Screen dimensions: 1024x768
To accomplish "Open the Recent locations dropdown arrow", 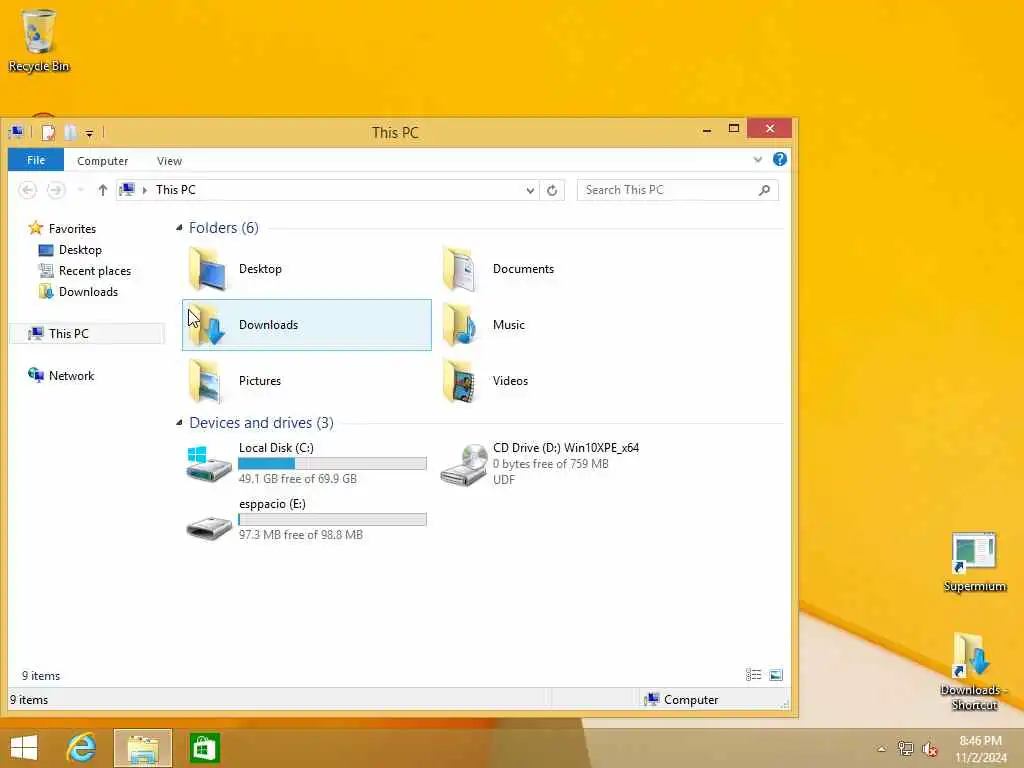I will click(80, 190).
